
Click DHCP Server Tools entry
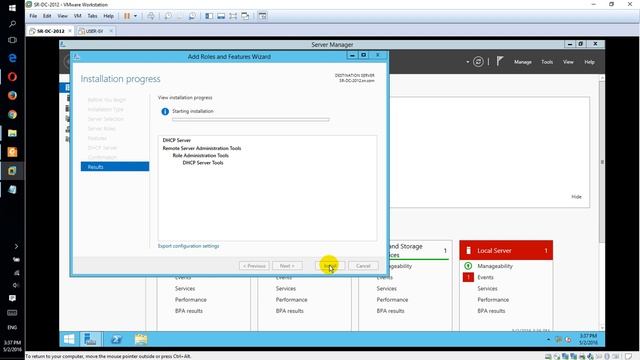pyautogui.click(x=203, y=162)
